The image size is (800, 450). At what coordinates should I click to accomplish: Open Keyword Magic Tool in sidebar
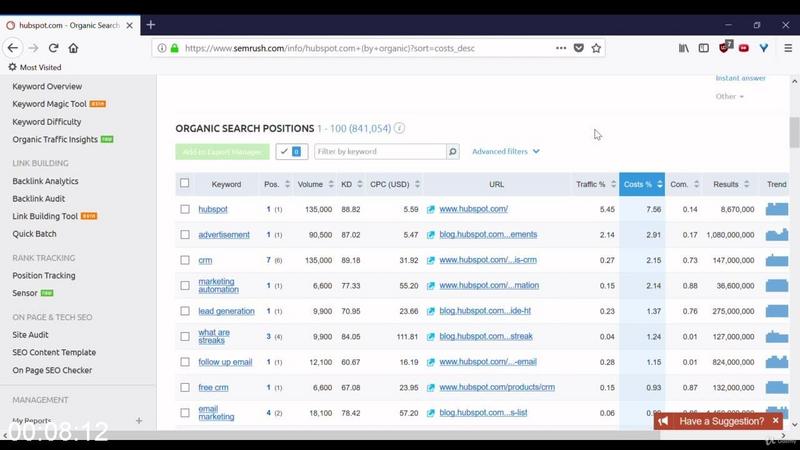point(49,104)
